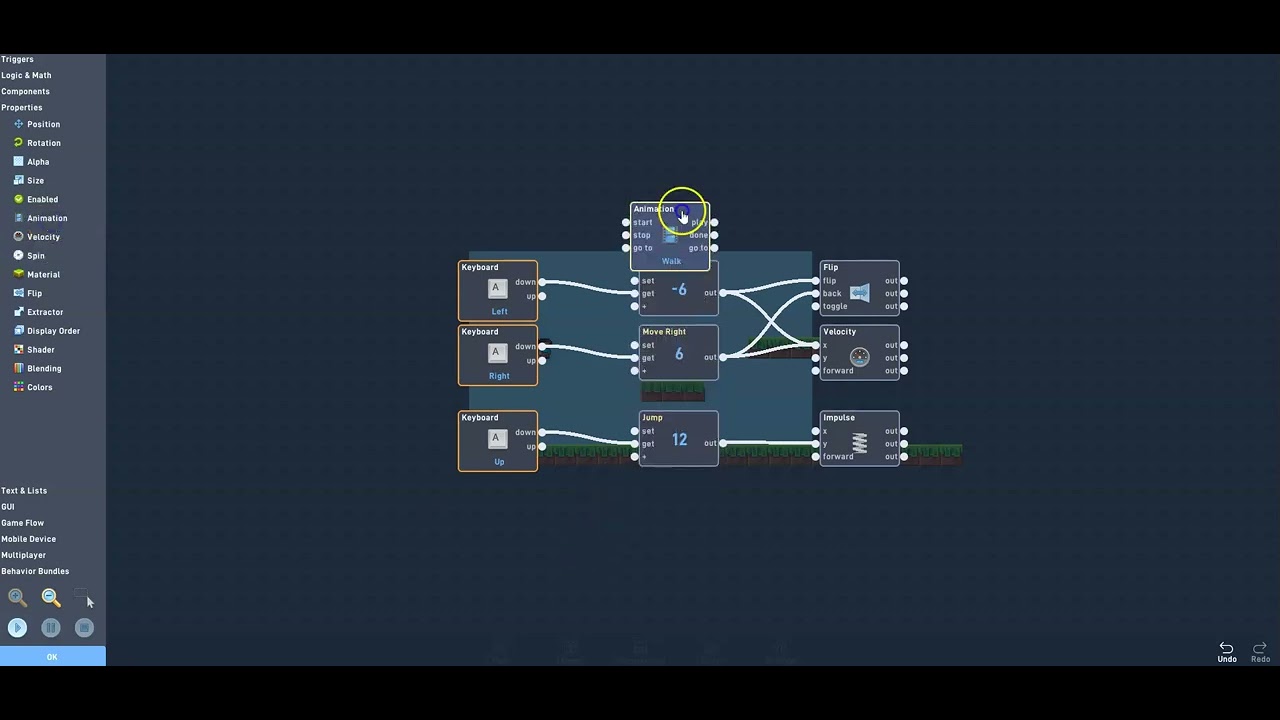Select the Alpha behavior icon
1280x720 pixels.
[18, 161]
